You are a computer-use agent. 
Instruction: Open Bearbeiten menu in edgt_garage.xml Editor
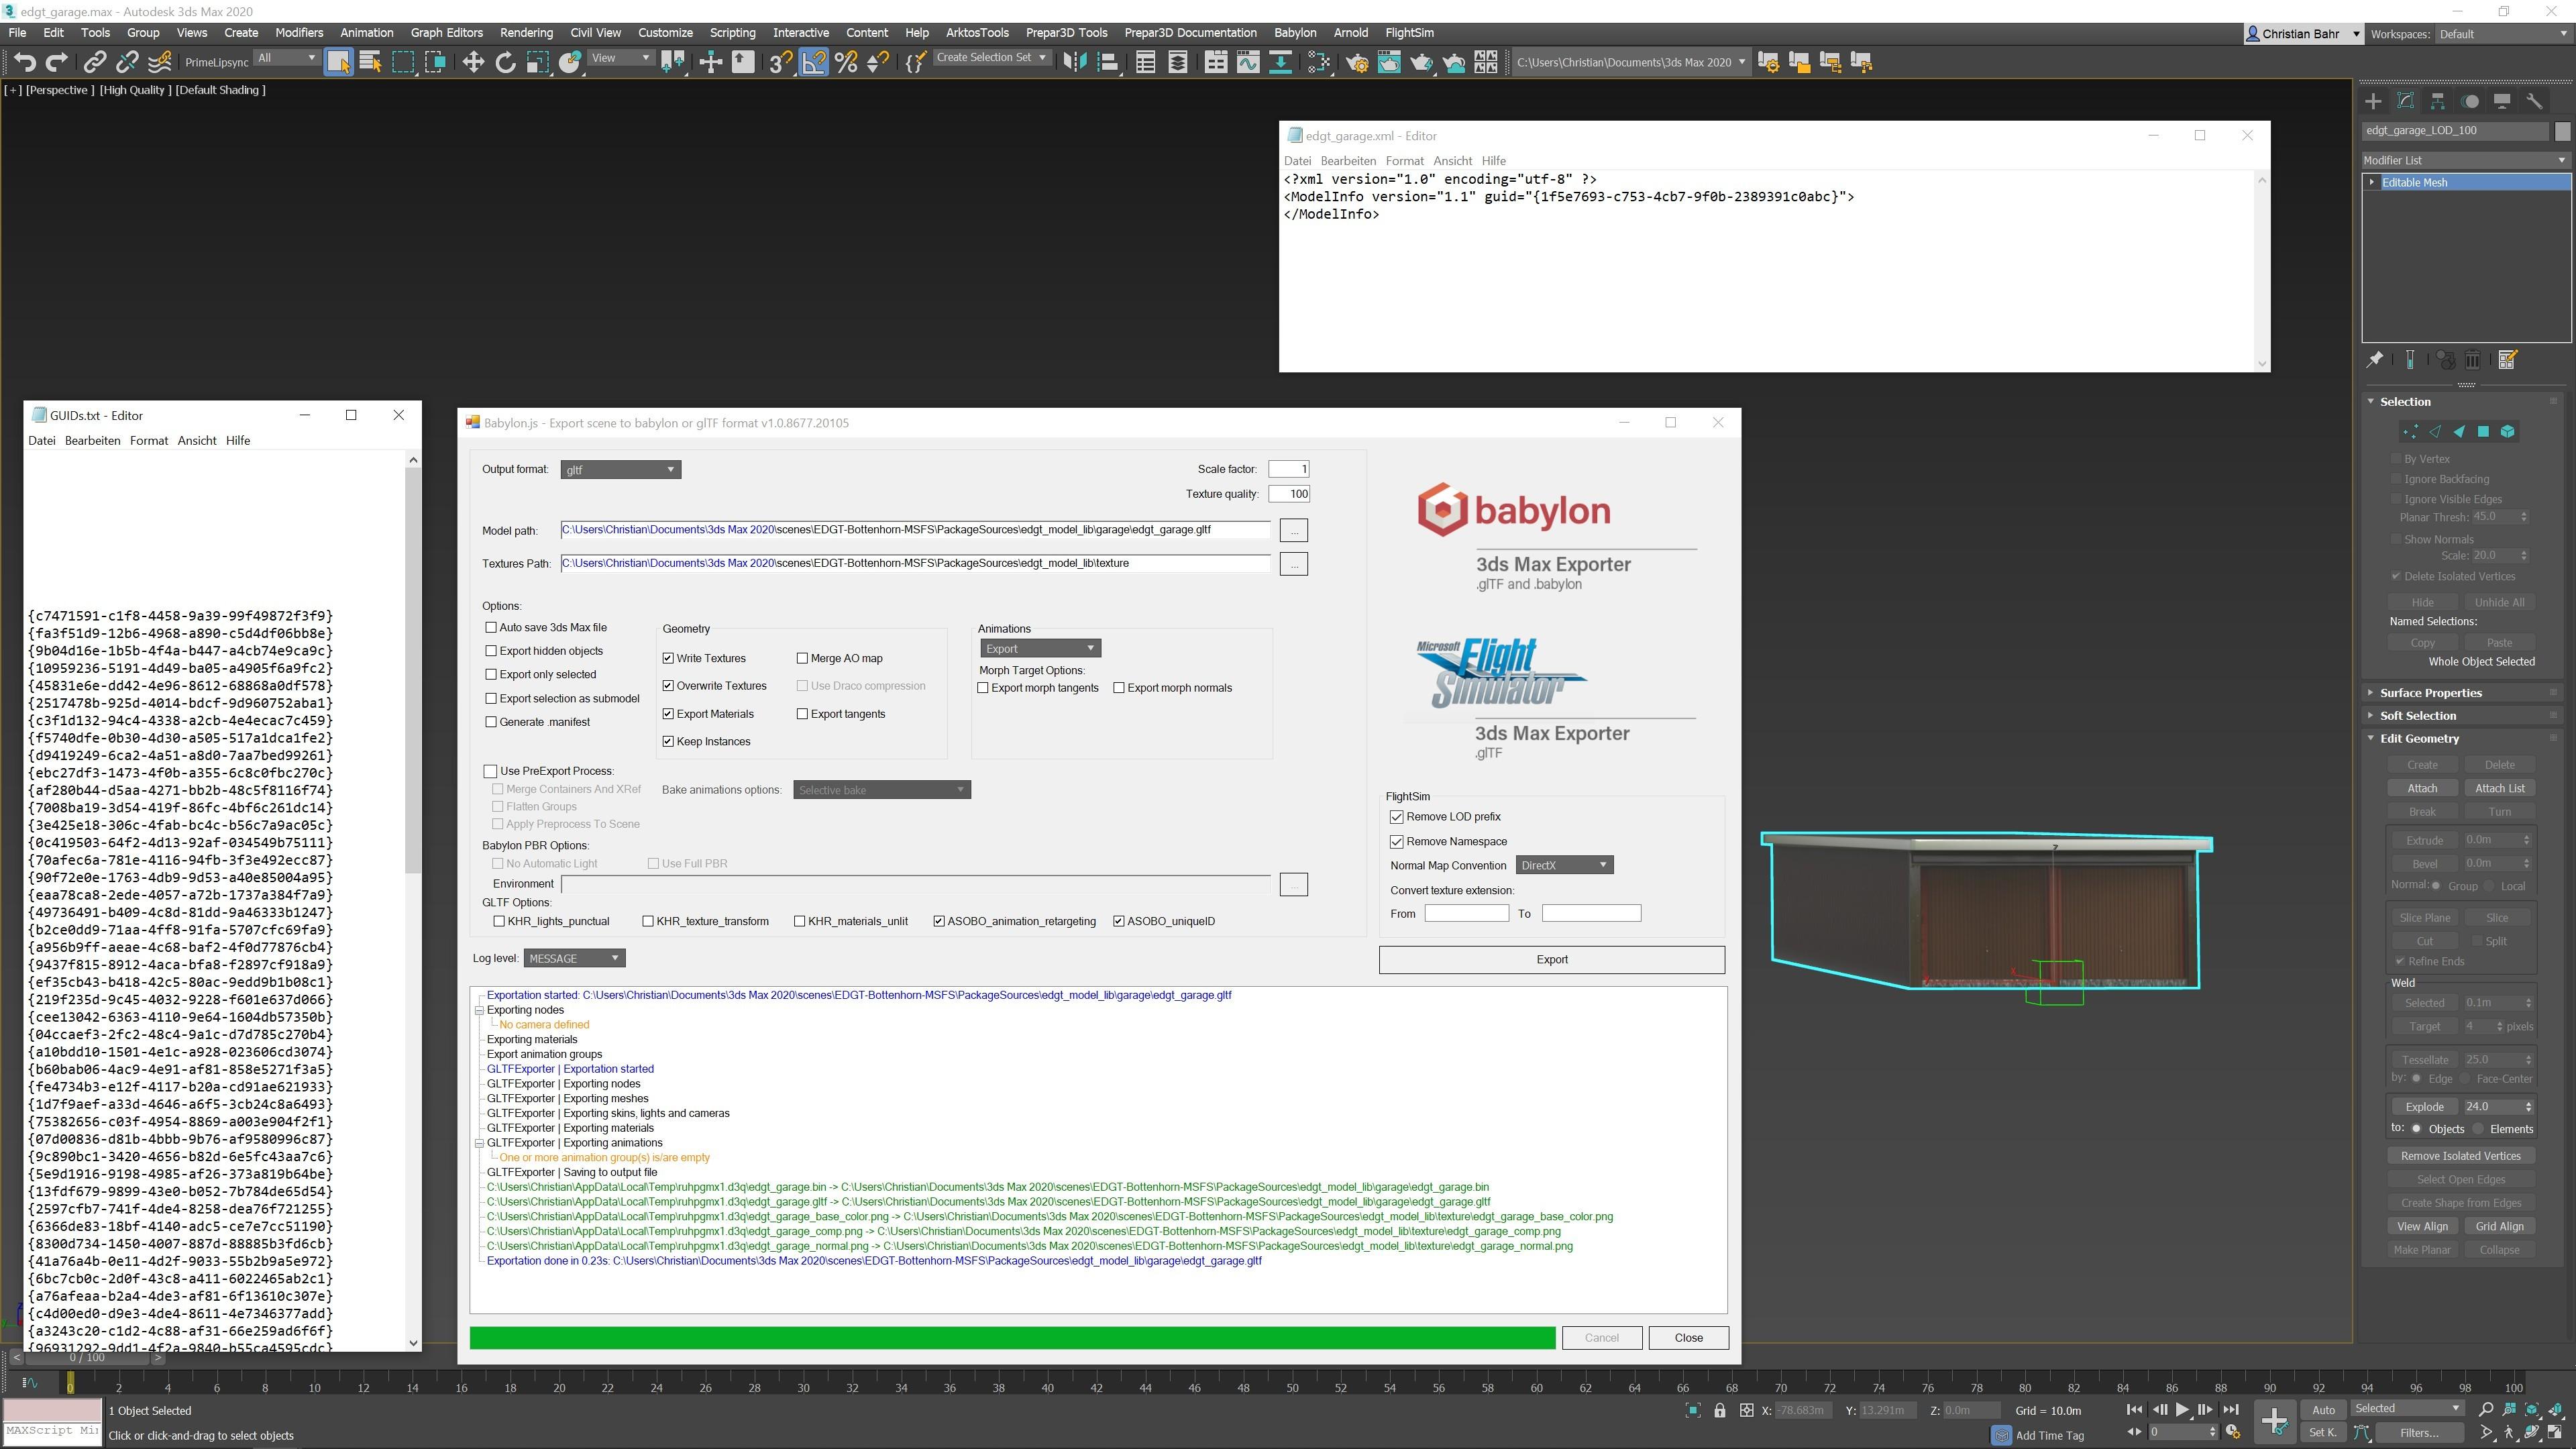[x=1347, y=160]
